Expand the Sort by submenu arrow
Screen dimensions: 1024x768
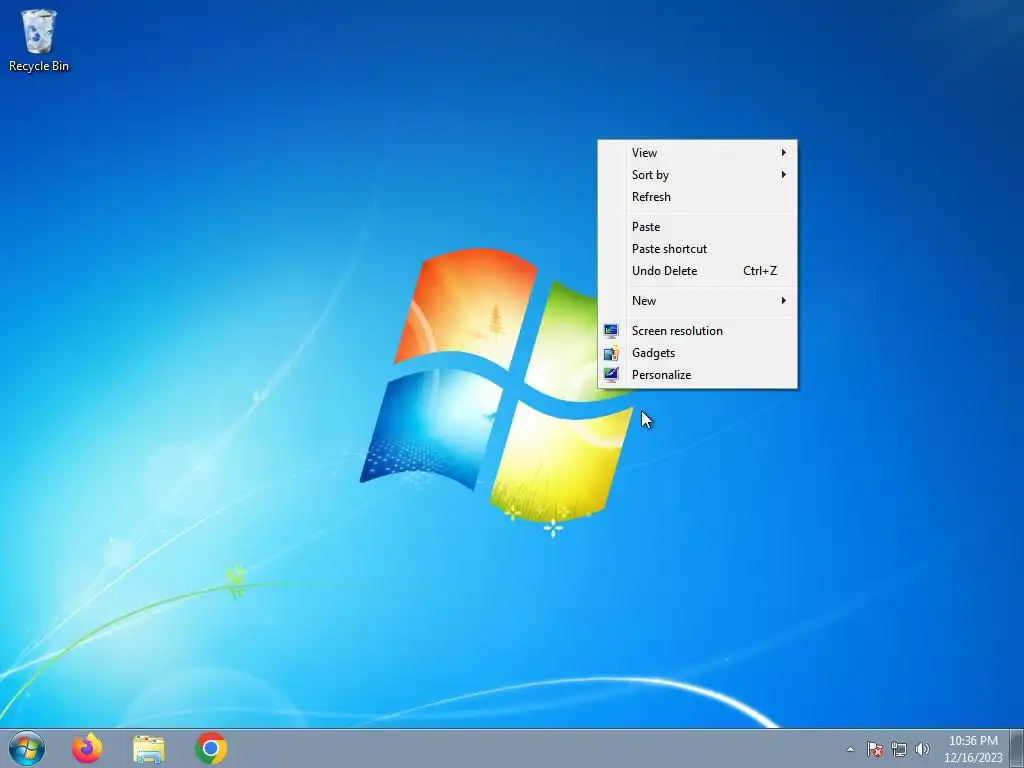coord(784,174)
